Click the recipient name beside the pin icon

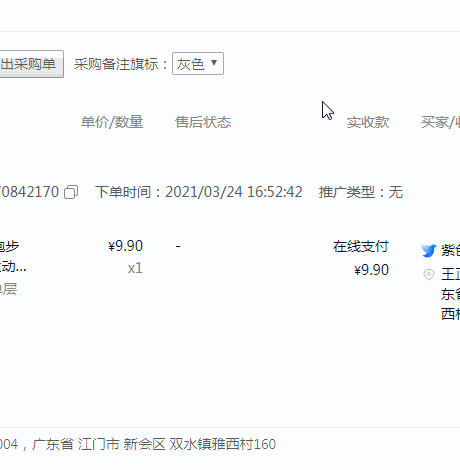[451, 275]
